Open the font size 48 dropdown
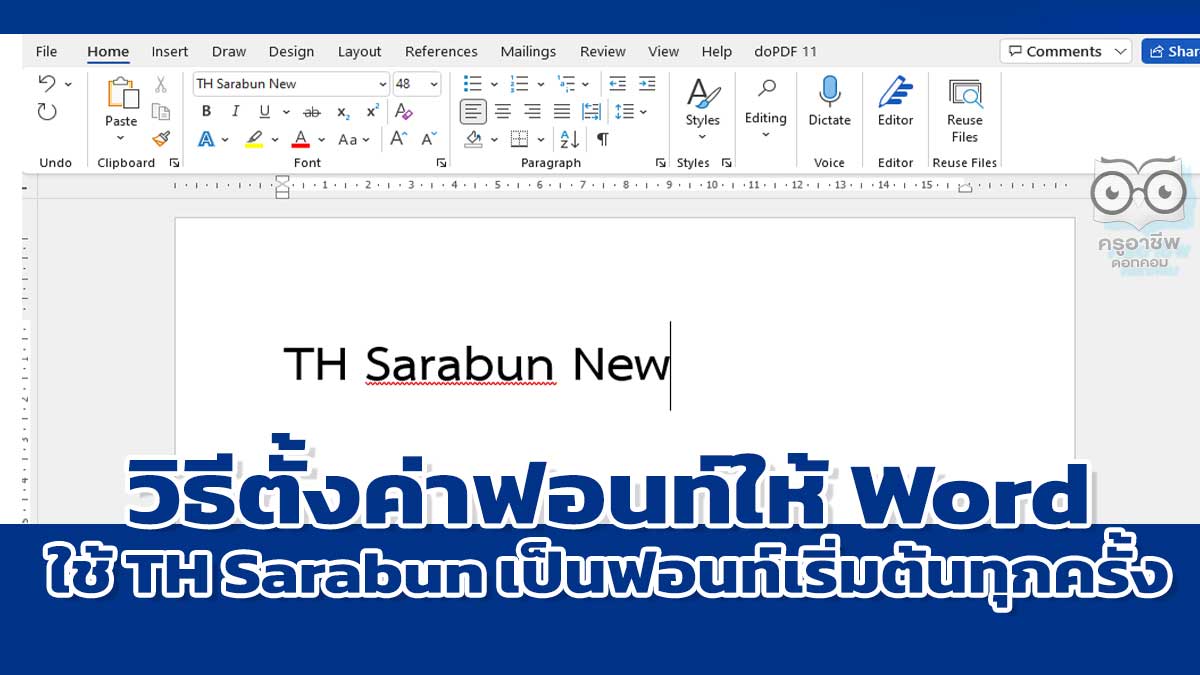This screenshot has width=1200, height=675. coord(434,84)
